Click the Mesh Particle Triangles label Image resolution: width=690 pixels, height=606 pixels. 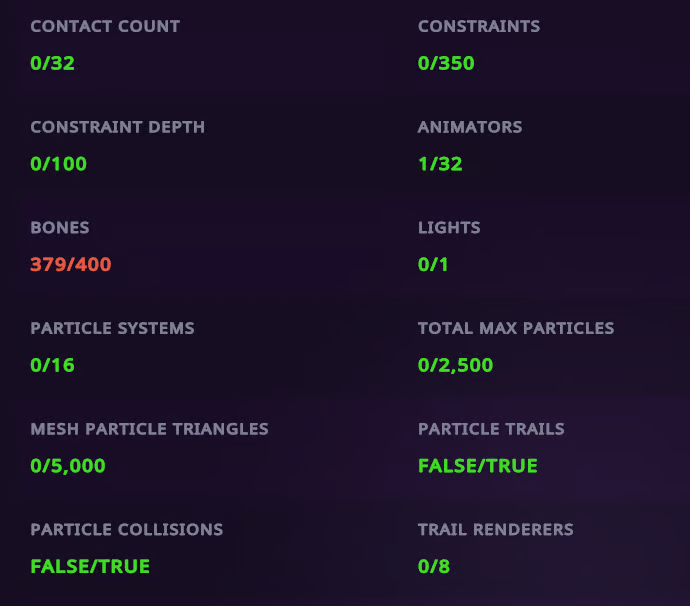click(x=149, y=429)
